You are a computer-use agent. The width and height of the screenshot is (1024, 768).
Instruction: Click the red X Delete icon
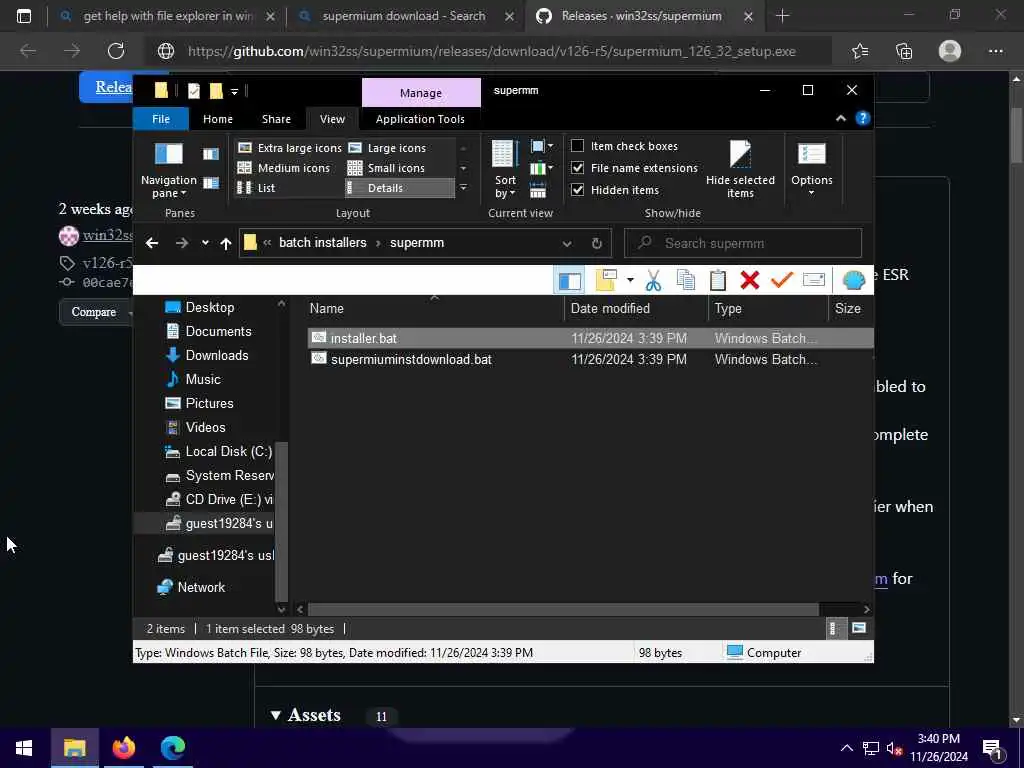click(750, 280)
